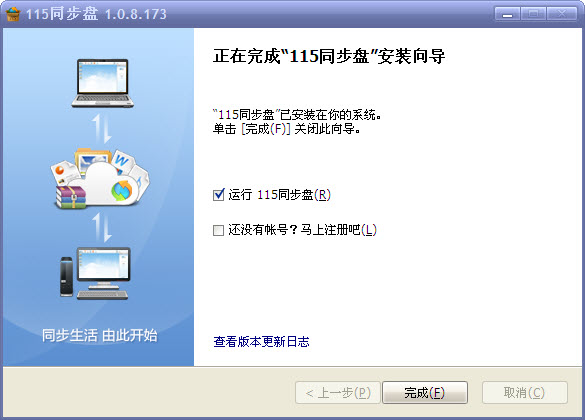Click the 运行 115同步盘(R) label text

click(279, 195)
